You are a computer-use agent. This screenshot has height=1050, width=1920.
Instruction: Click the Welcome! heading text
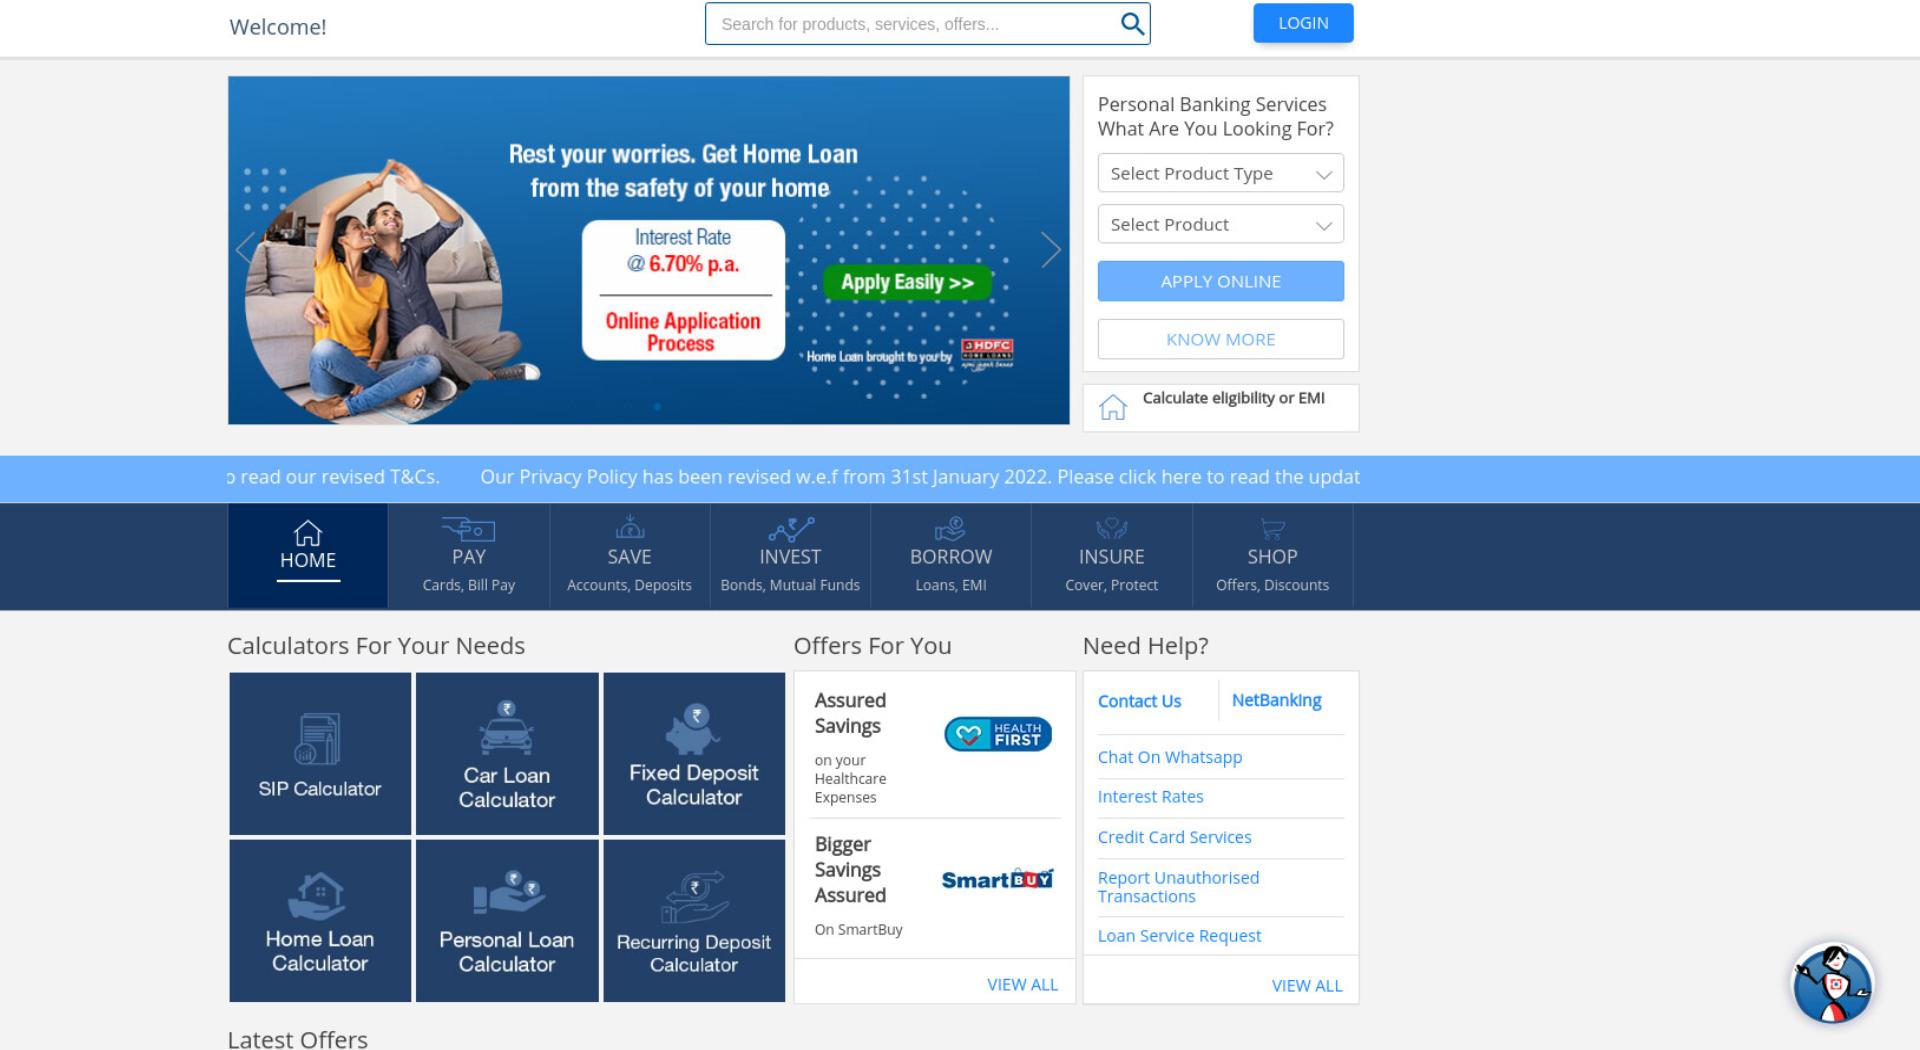click(x=278, y=27)
